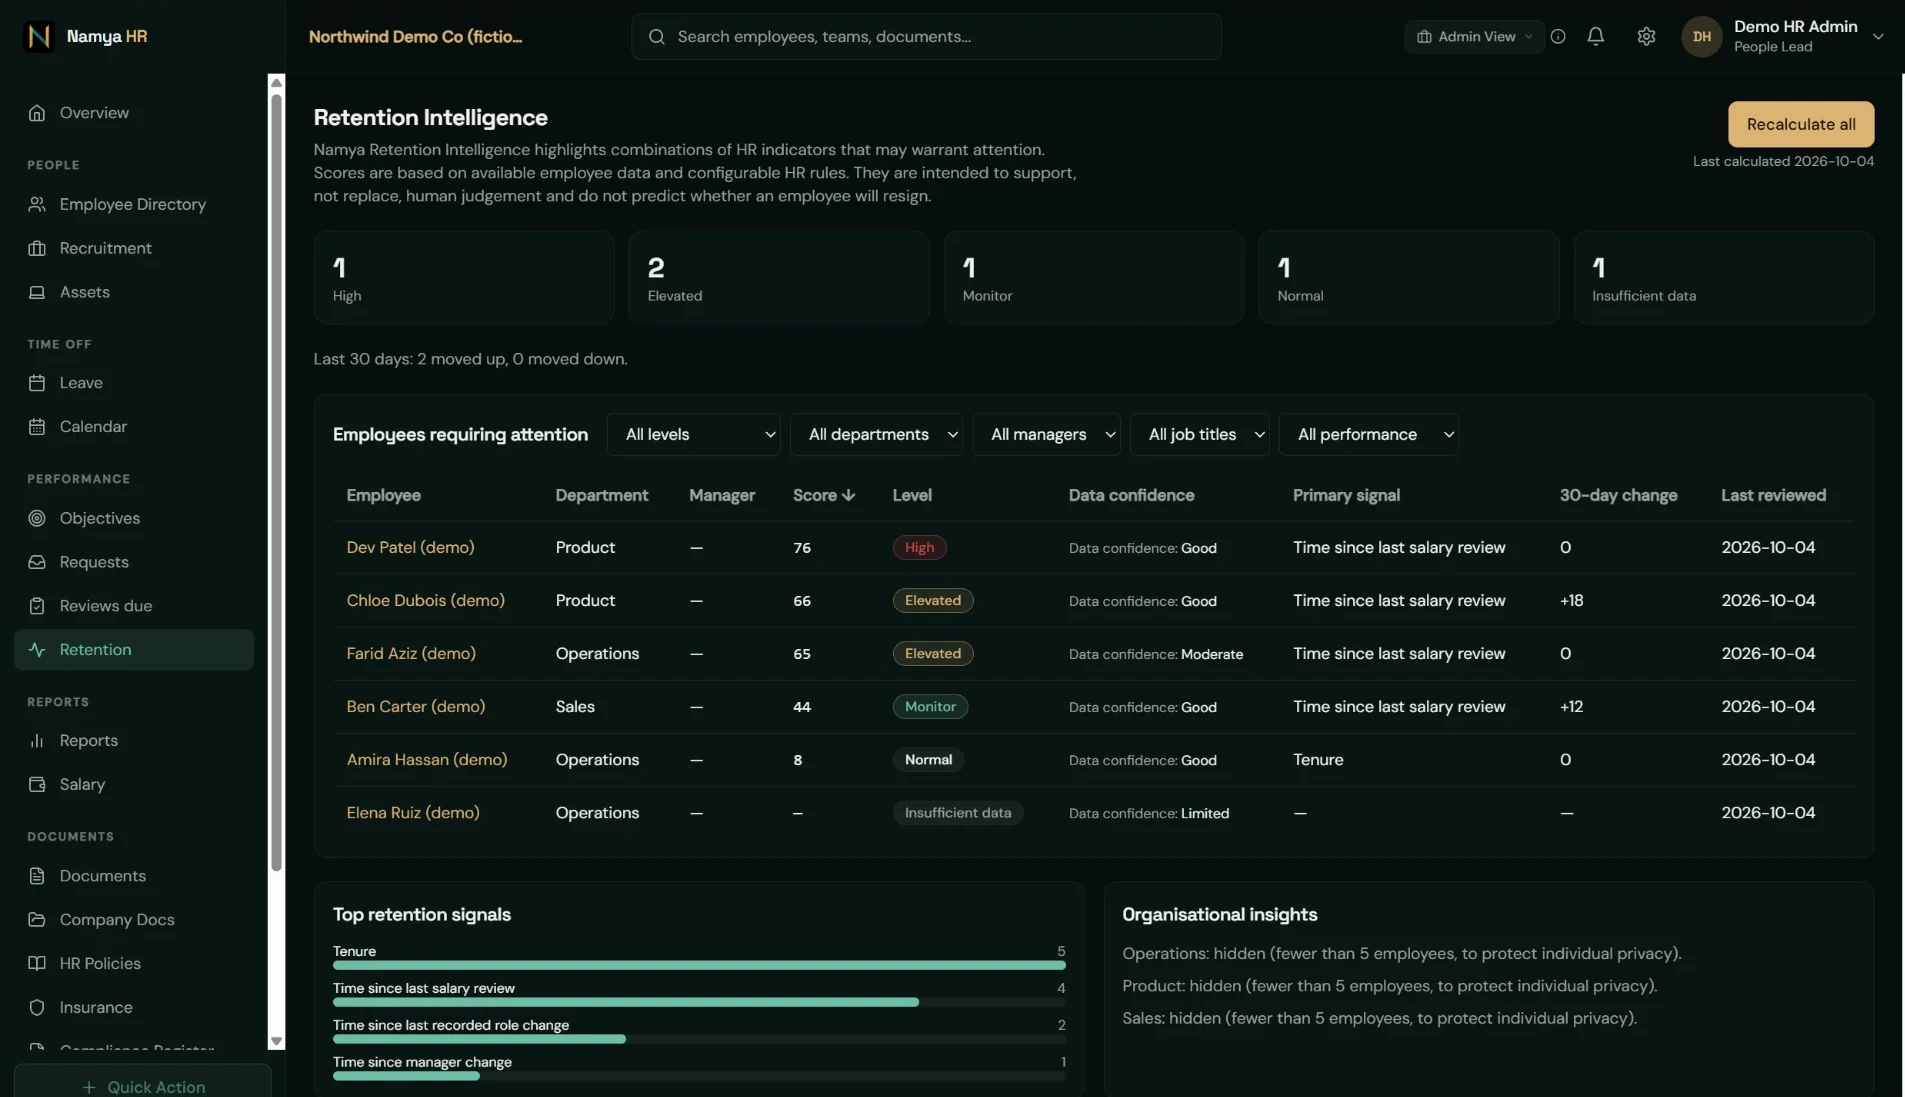The height and width of the screenshot is (1097, 1905).
Task: Open notifications bell icon
Action: (1596, 37)
